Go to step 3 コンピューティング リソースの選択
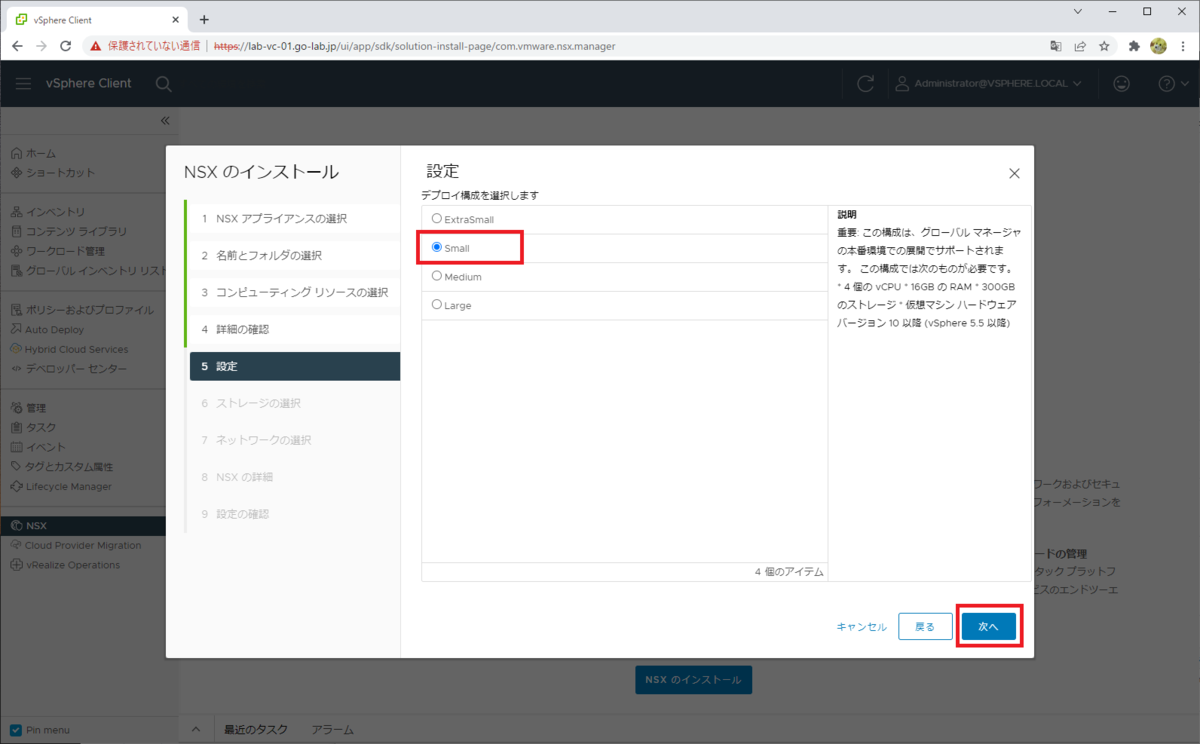This screenshot has height=744, width=1200. [x=292, y=293]
